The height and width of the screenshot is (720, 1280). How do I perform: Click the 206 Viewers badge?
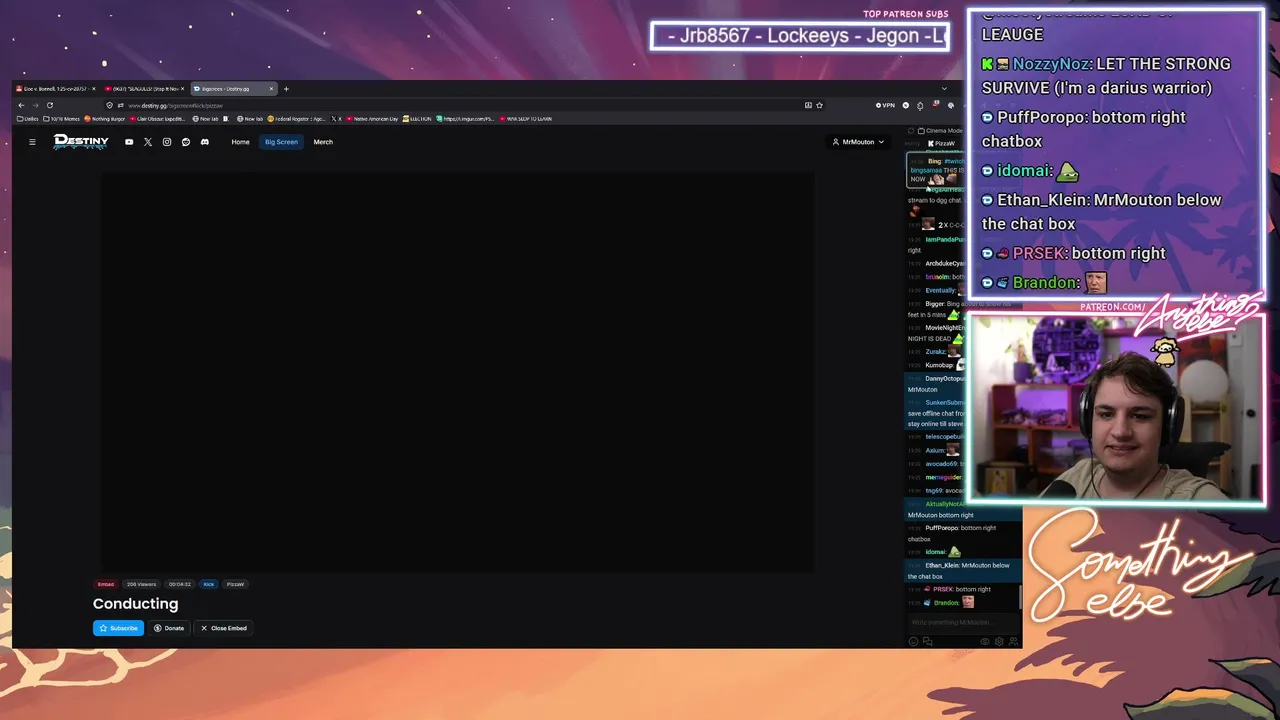coord(141,584)
